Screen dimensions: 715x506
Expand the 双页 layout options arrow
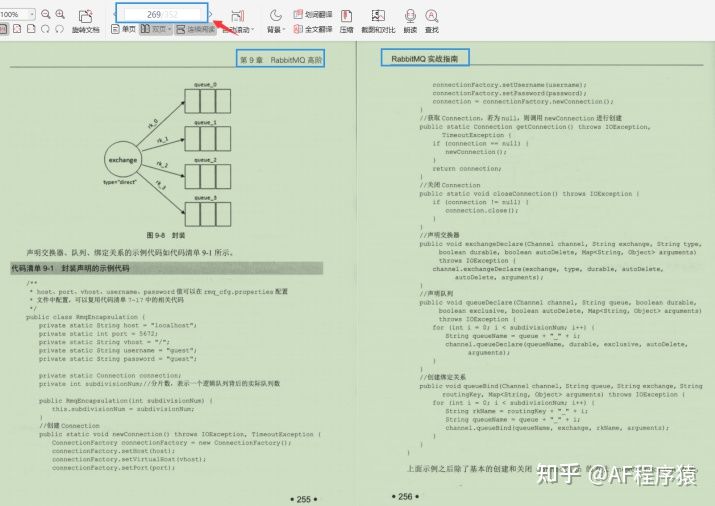tap(170, 30)
